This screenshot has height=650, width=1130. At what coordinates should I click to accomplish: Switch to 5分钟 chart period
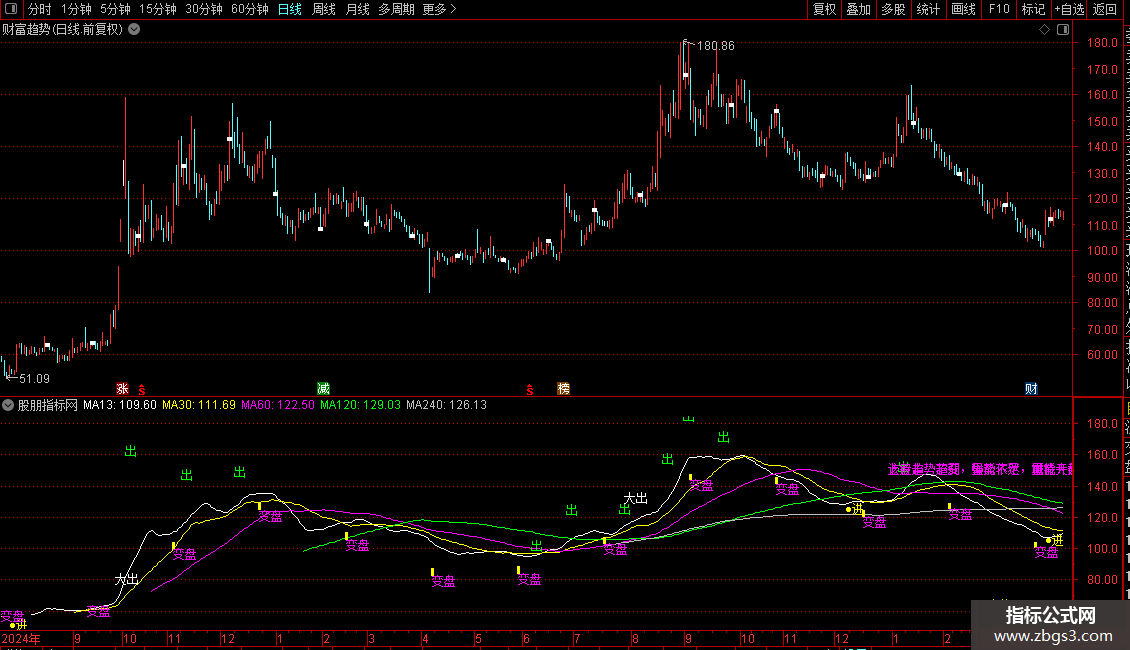(115, 9)
